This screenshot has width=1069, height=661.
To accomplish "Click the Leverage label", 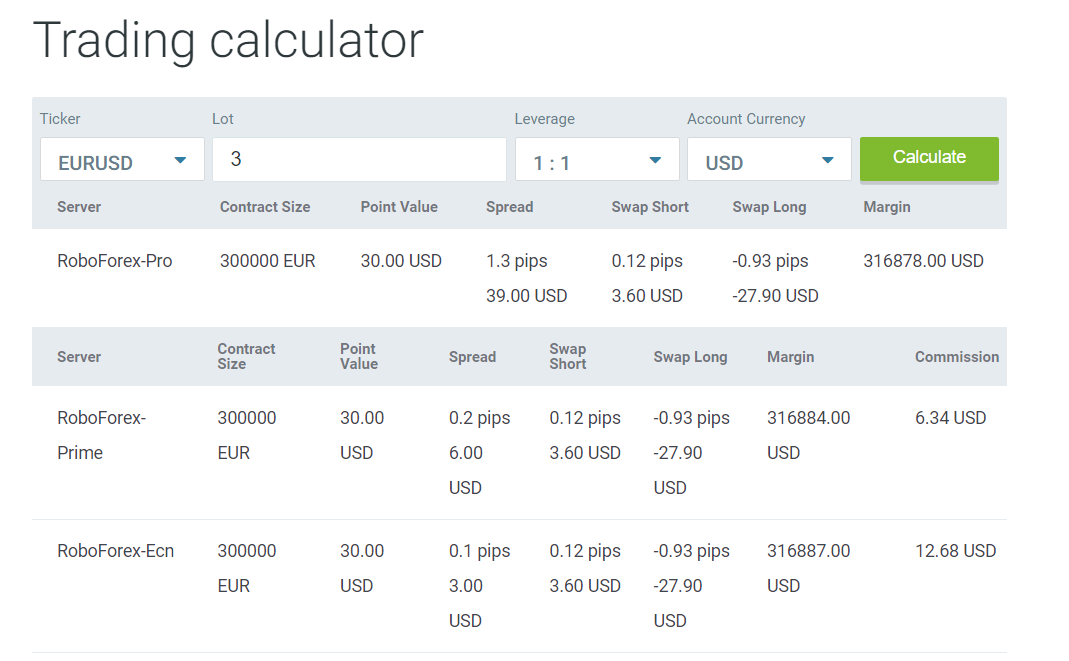I will click(544, 119).
